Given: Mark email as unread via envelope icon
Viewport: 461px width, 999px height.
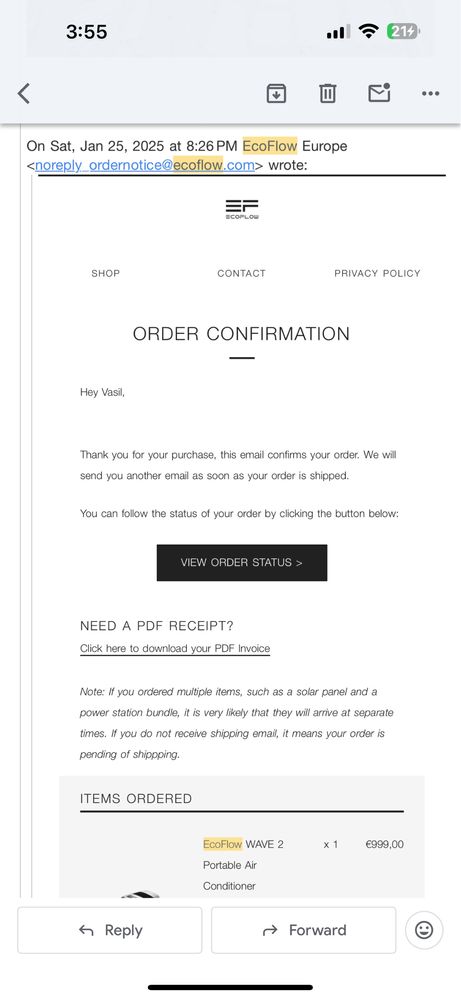Looking at the screenshot, I should pos(379,93).
